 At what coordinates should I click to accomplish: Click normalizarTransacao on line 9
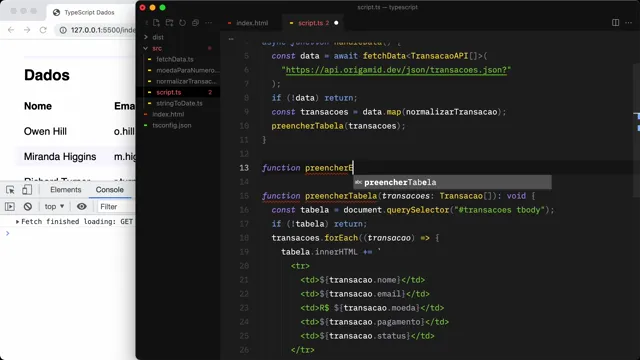tap(451, 112)
